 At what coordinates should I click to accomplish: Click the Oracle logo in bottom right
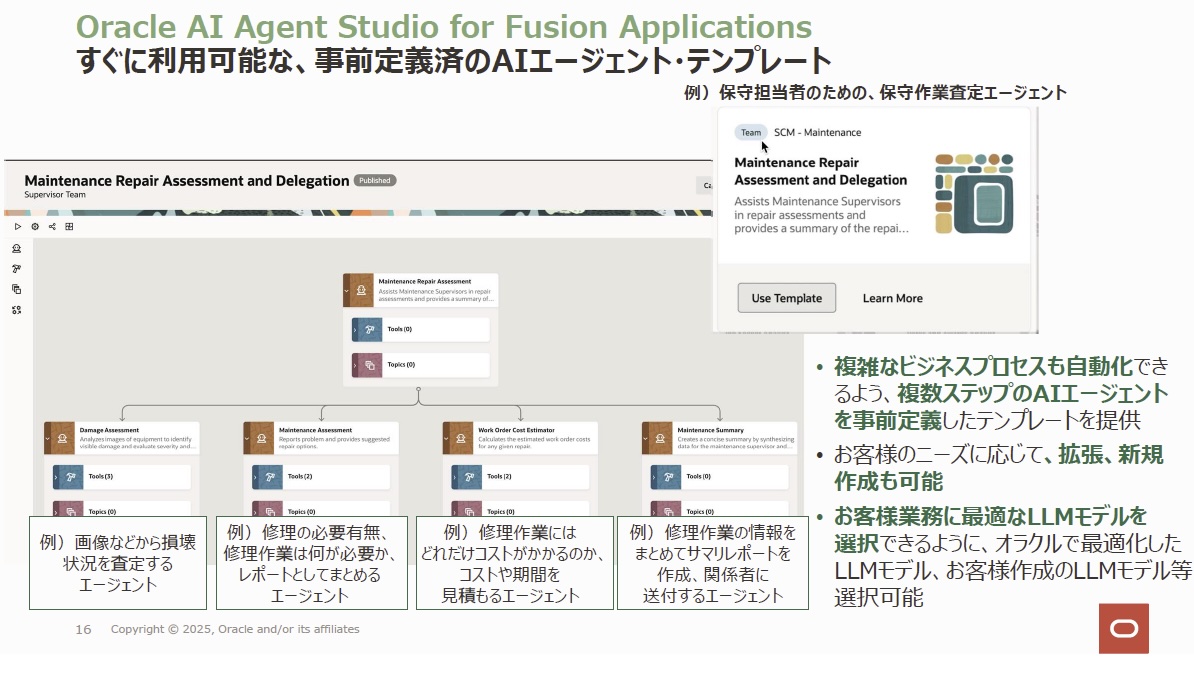[x=1123, y=629]
